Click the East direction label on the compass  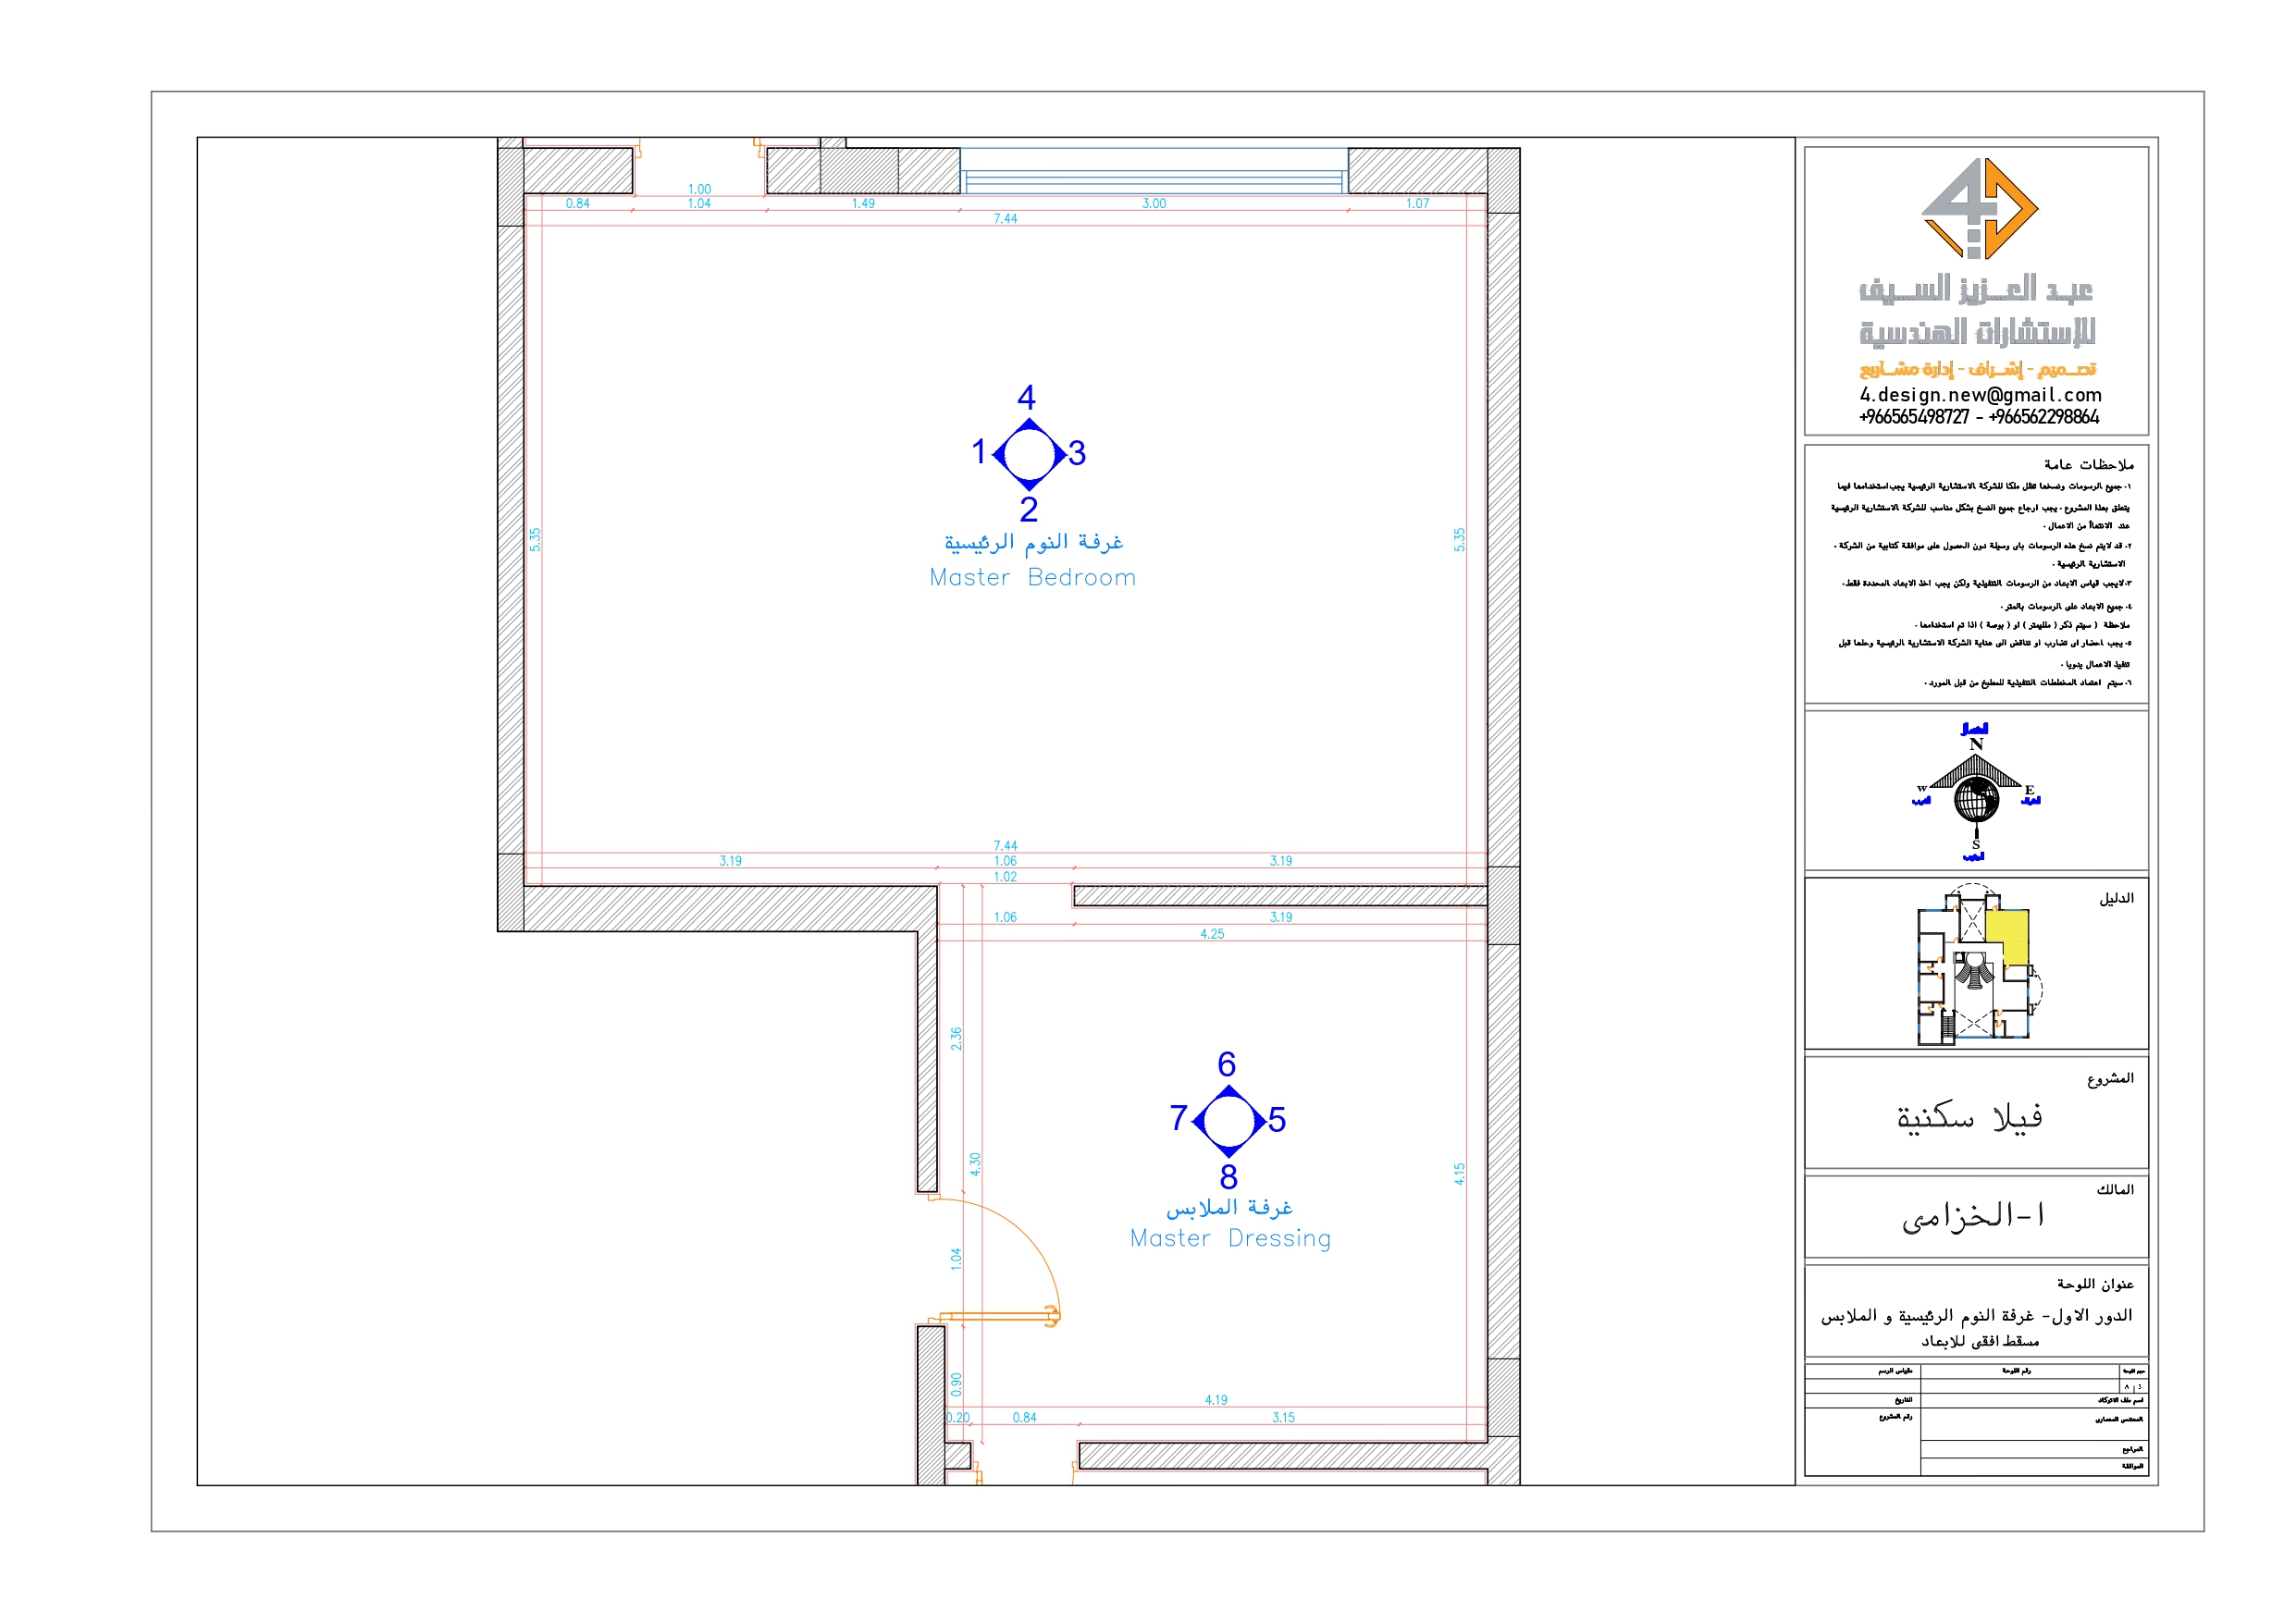click(x=2031, y=791)
